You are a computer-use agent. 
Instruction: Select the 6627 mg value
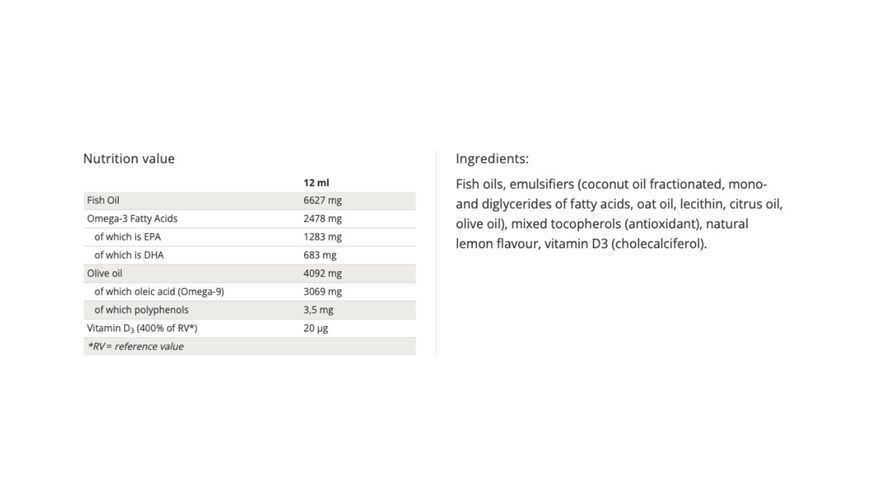(x=322, y=200)
